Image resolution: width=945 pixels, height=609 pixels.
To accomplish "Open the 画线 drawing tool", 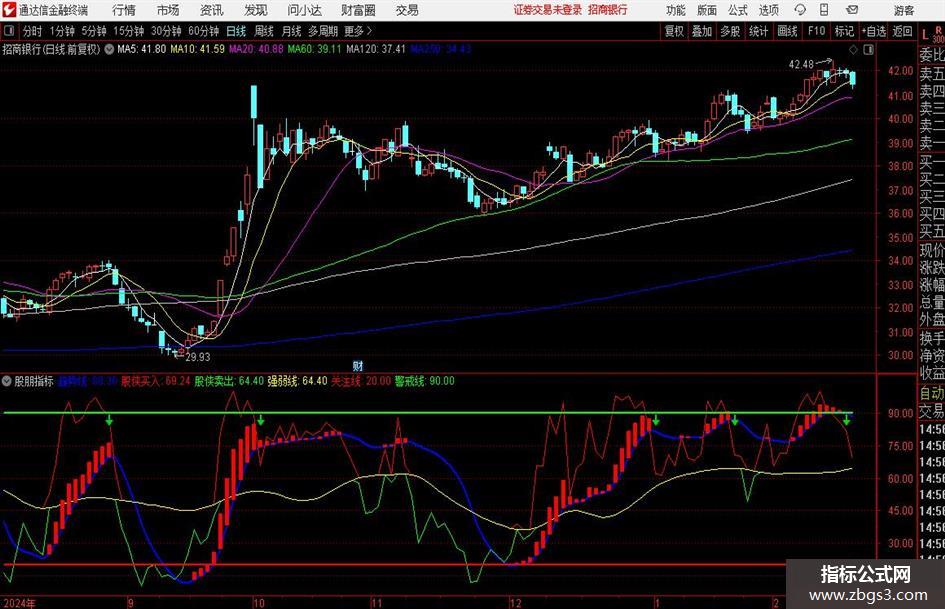I will (x=787, y=31).
